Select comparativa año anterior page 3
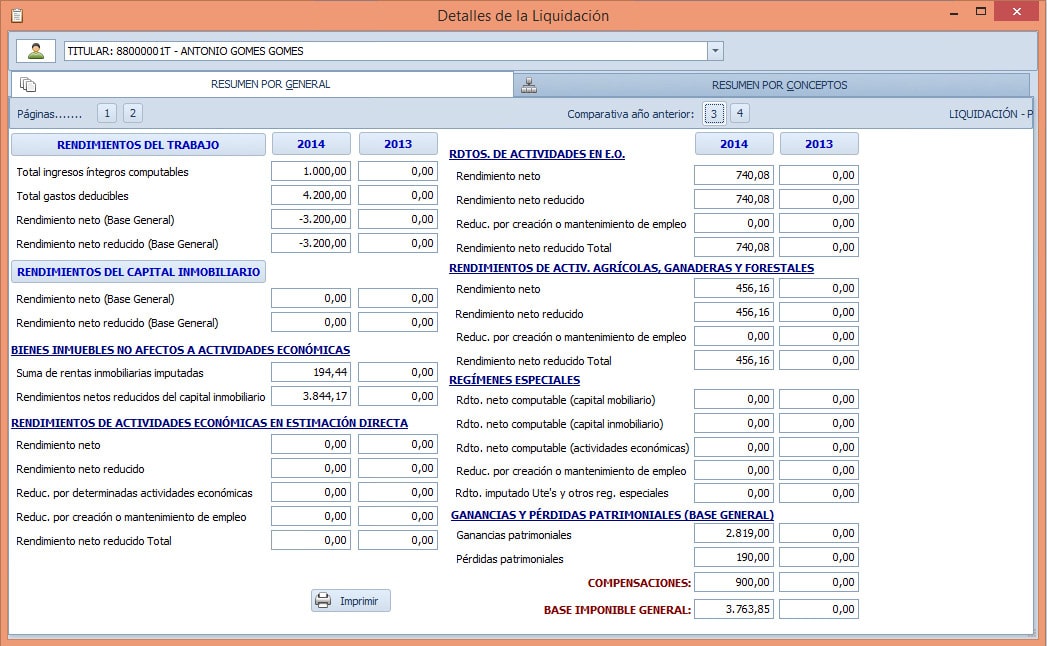Viewport: 1047px width, 646px height. (714, 114)
